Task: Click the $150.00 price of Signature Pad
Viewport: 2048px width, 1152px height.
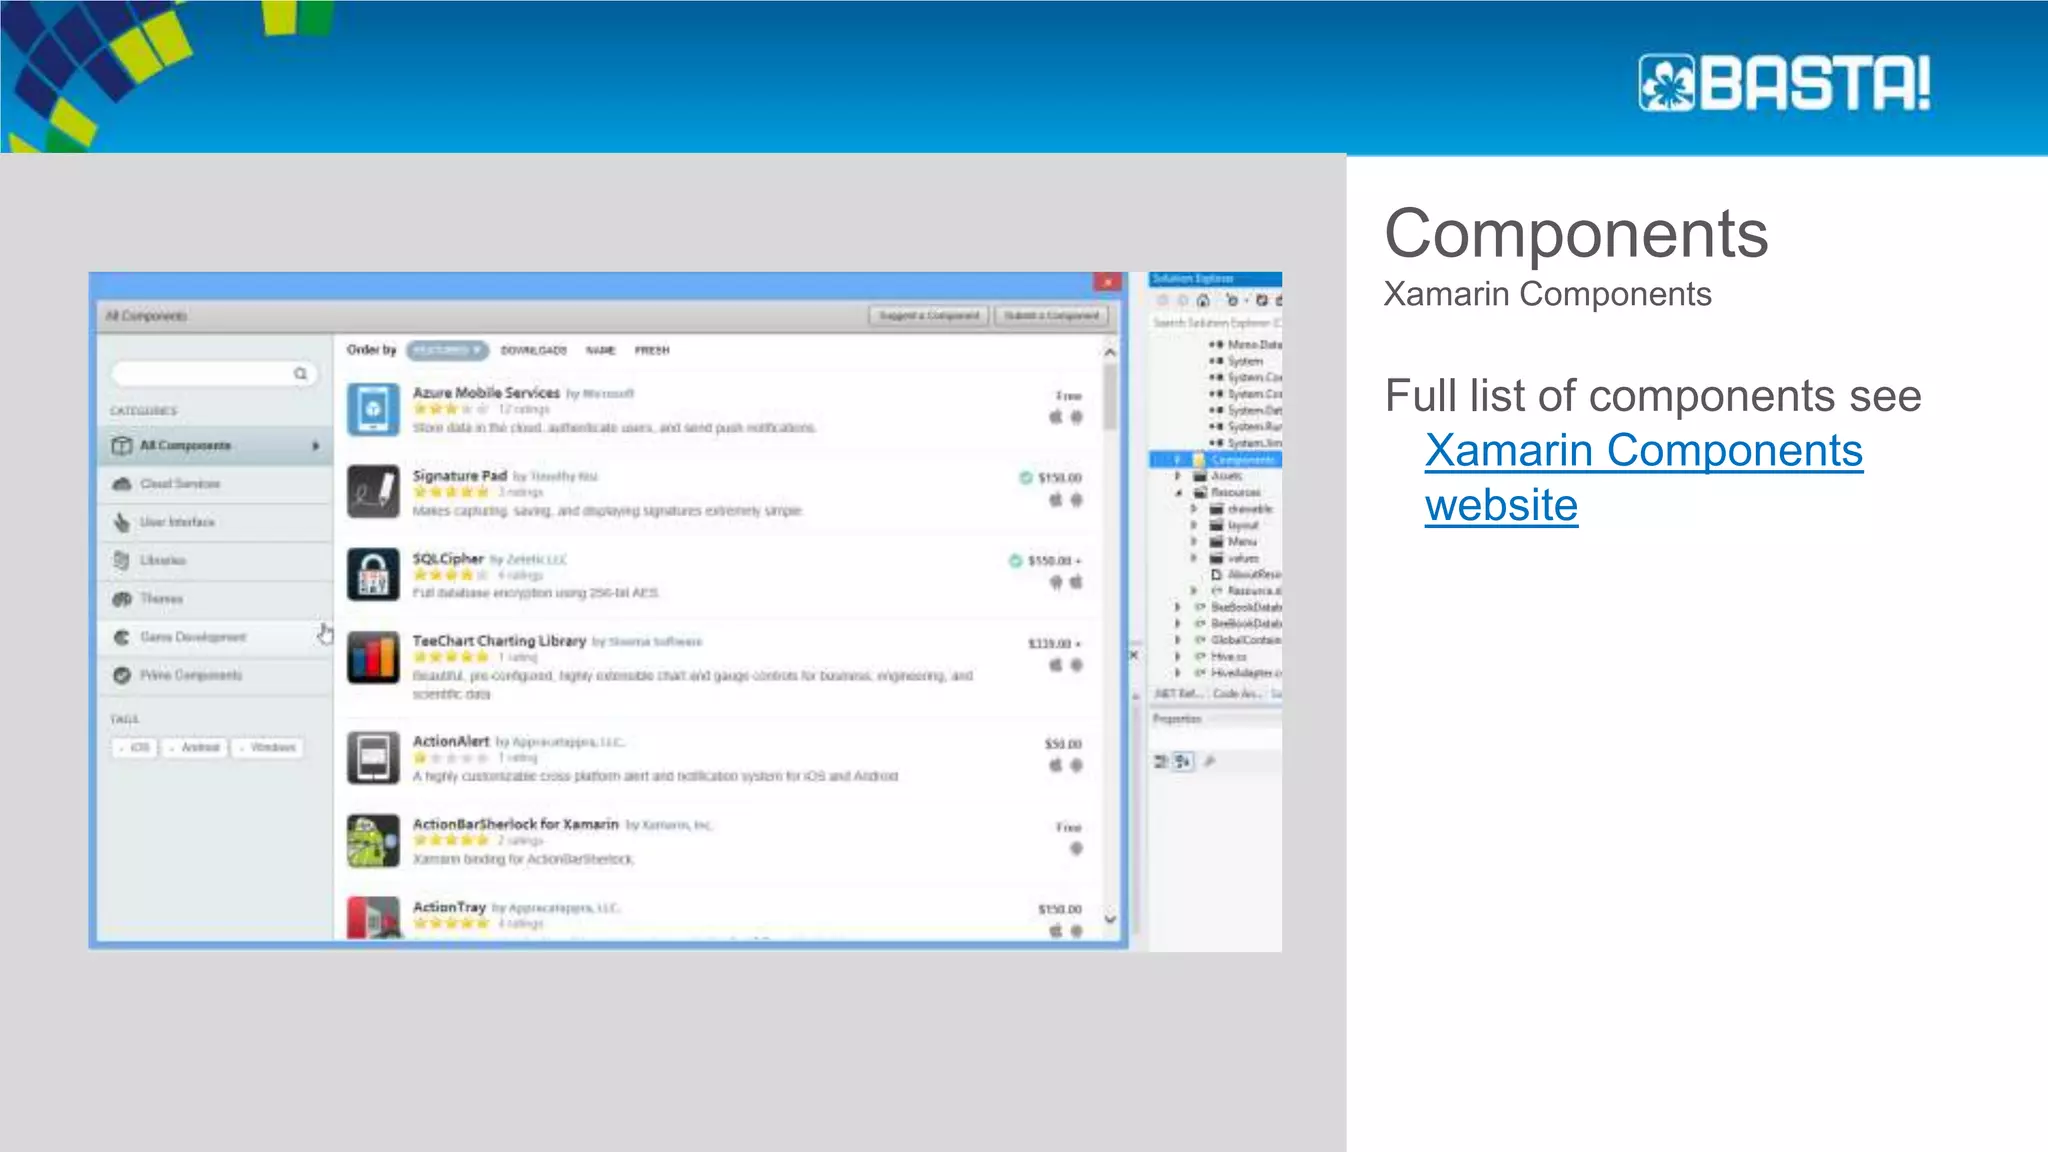Action: click(x=1060, y=478)
